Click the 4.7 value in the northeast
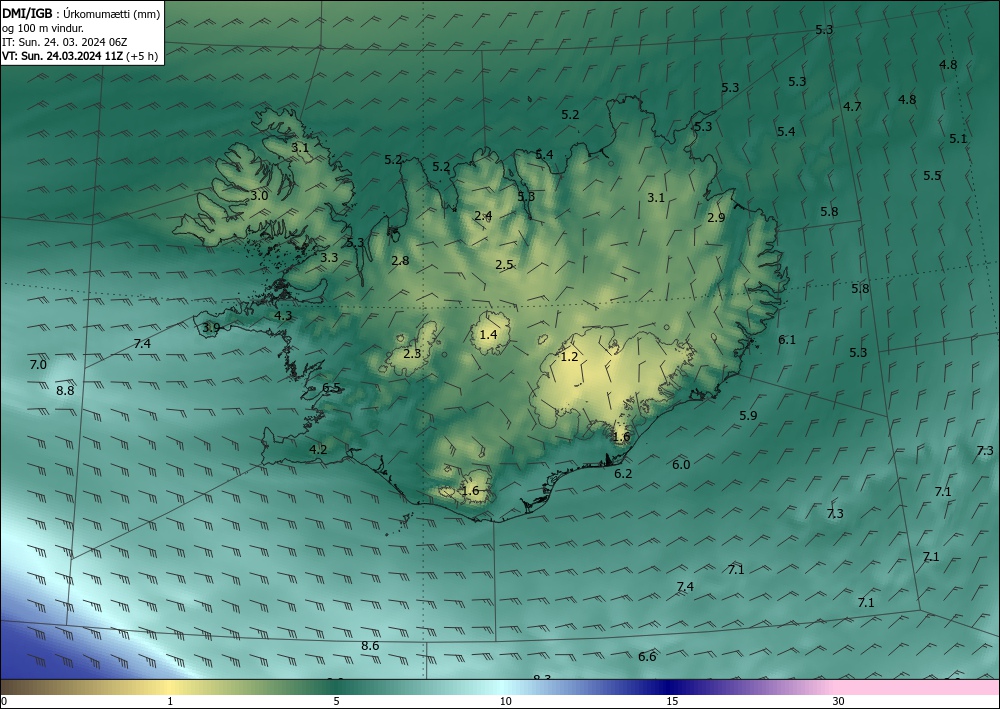Image resolution: width=1000 pixels, height=709 pixels. [x=853, y=106]
